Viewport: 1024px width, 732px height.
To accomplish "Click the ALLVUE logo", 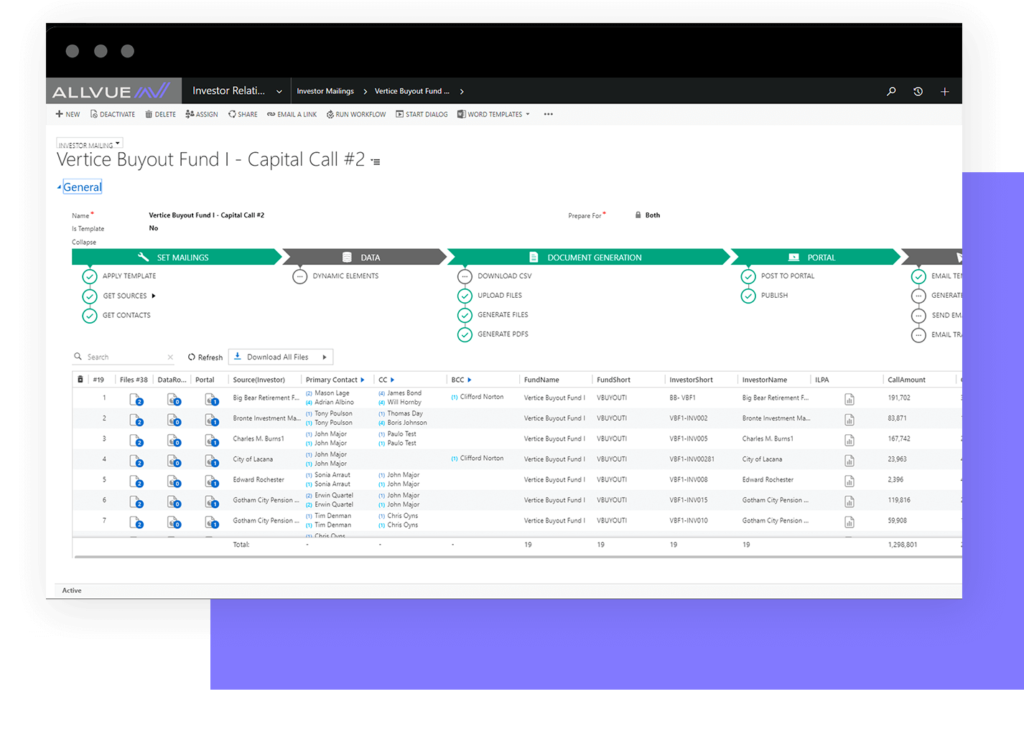I will (x=111, y=91).
